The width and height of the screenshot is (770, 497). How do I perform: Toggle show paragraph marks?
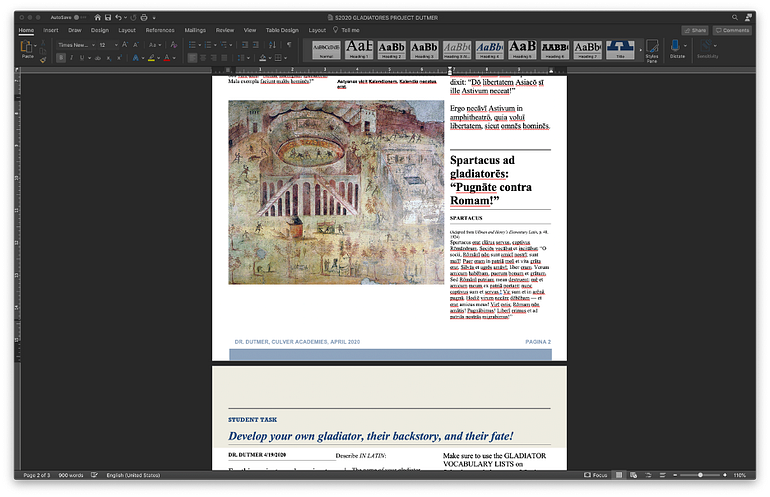(289, 45)
